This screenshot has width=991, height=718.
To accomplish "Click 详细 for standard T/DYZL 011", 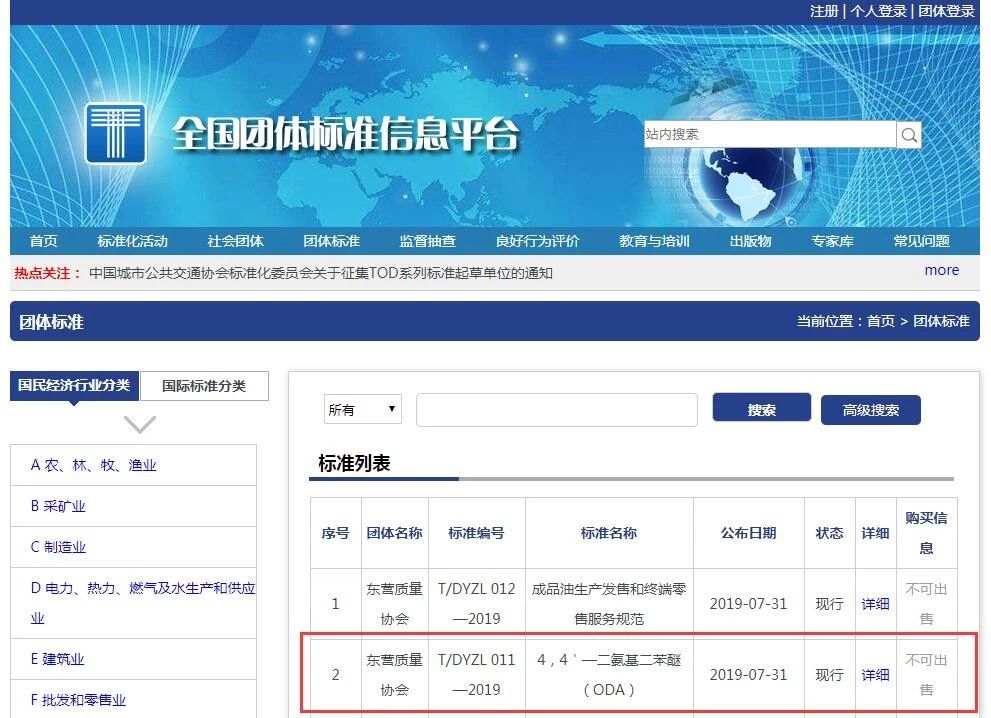I will pyautogui.click(x=875, y=675).
